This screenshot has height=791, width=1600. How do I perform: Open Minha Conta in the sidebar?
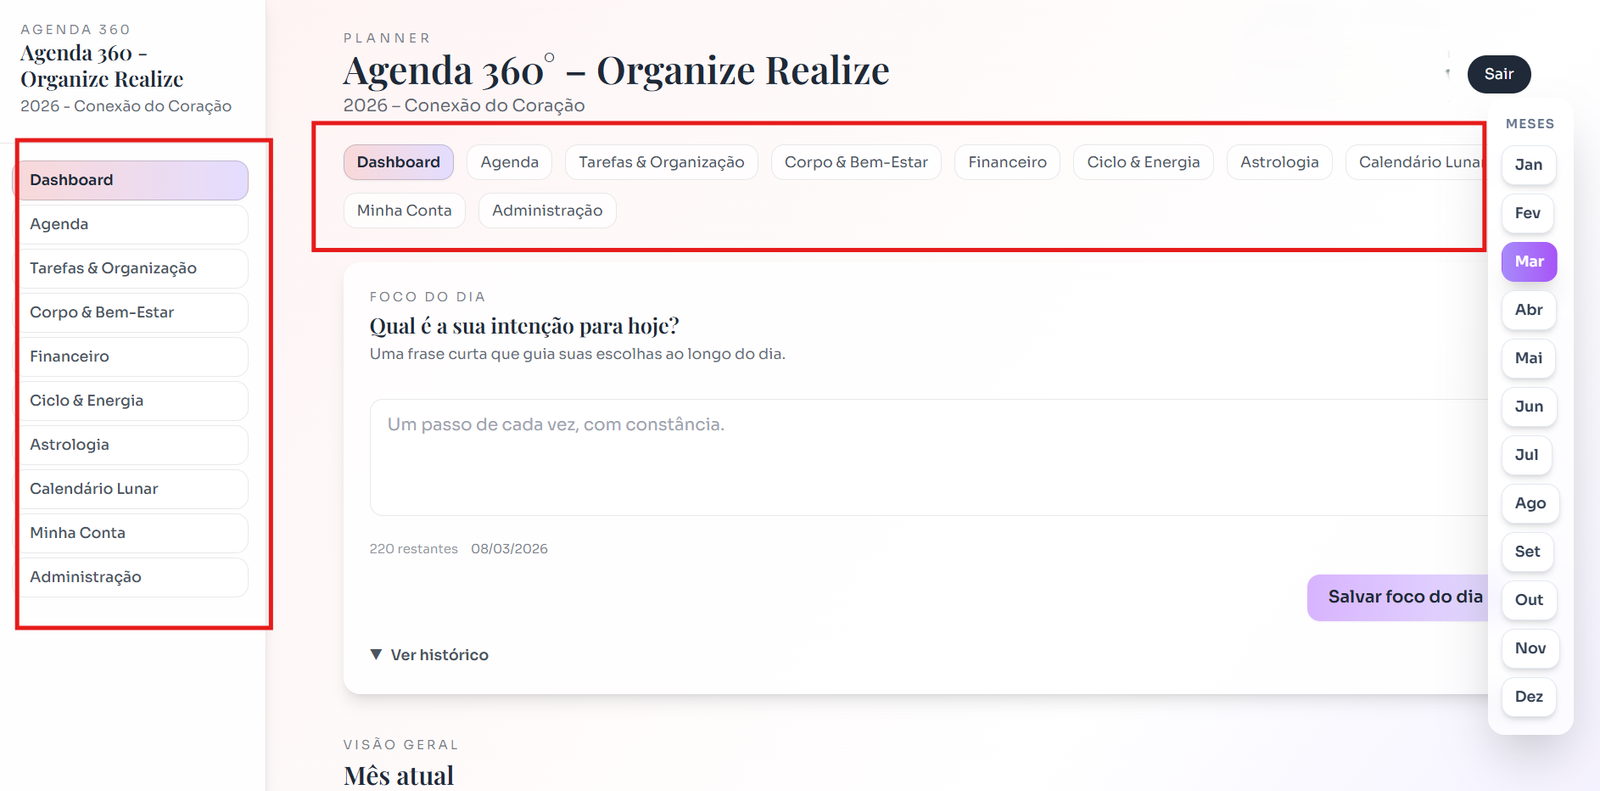click(131, 532)
